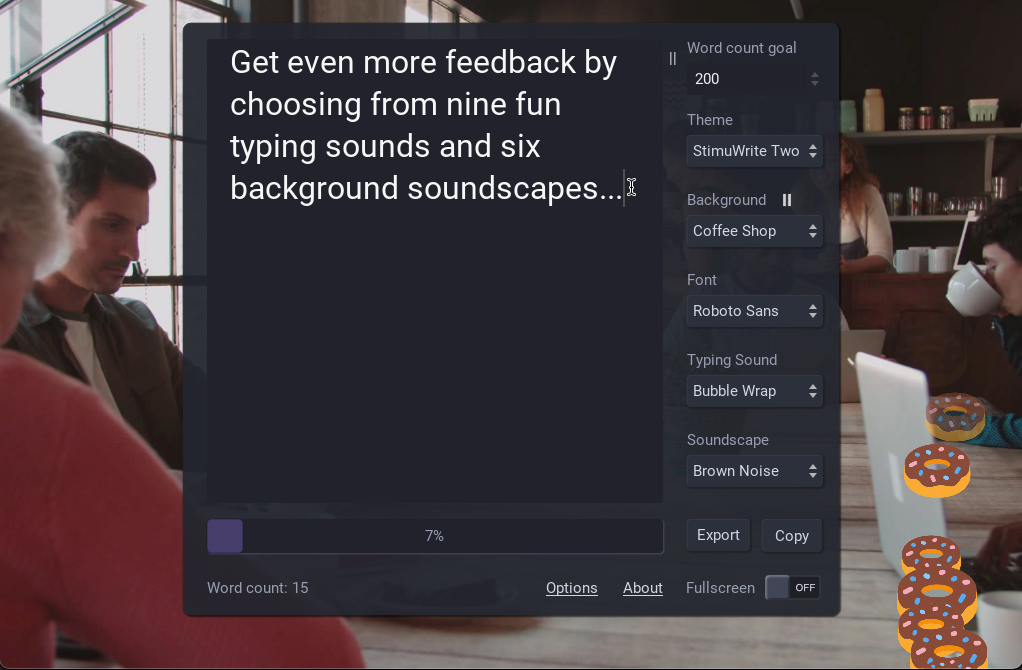Viewport: 1022px width, 670px height.
Task: Open the Font dropdown showing Roboto Sans
Action: pos(755,312)
